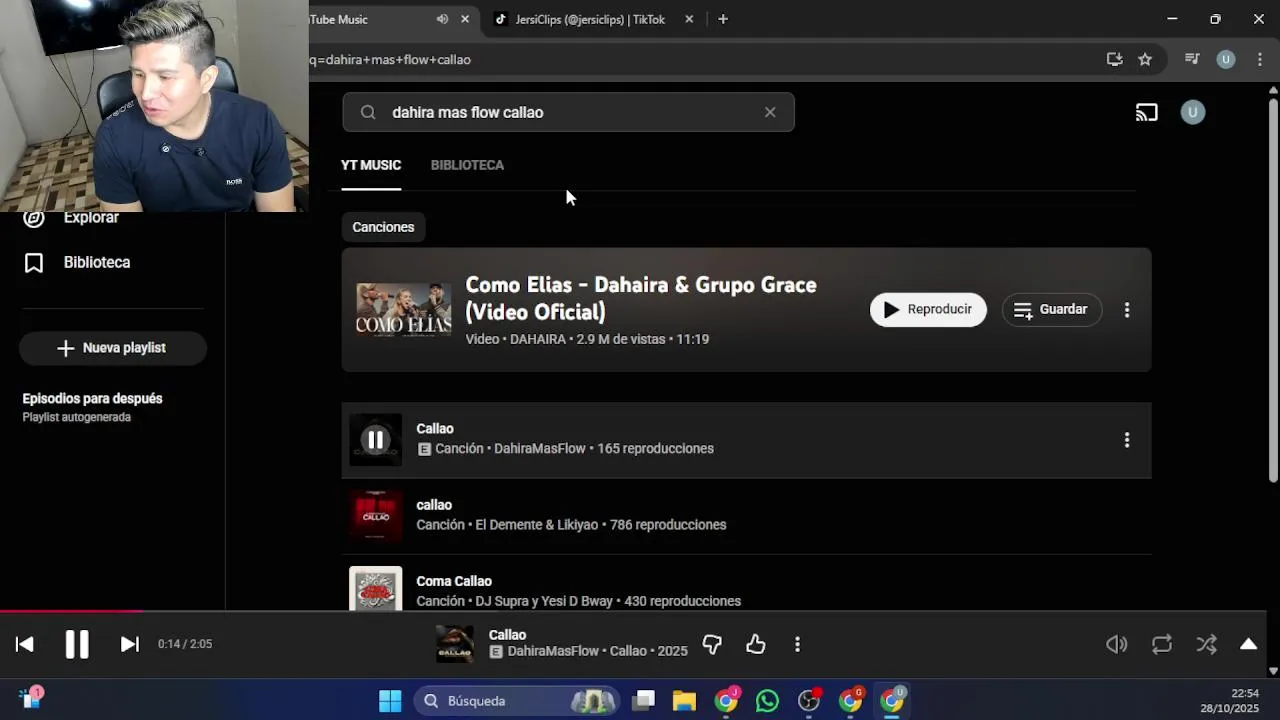The image size is (1280, 720).
Task: Open more options for Como Elias
Action: [x=1127, y=310]
